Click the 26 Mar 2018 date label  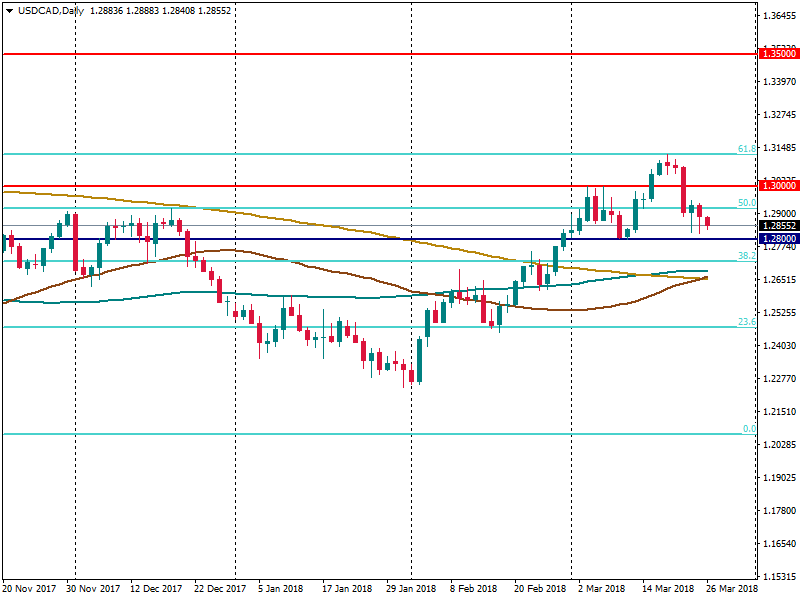(x=732, y=589)
